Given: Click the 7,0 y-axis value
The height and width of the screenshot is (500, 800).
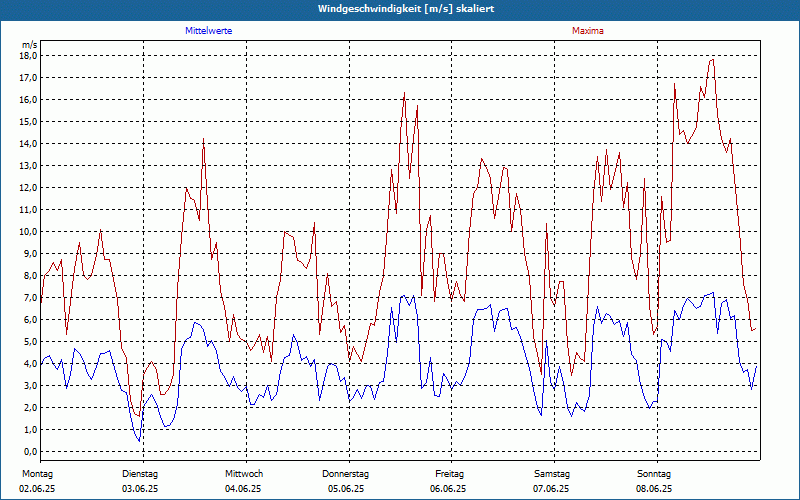Looking at the screenshot, I should point(31,297).
